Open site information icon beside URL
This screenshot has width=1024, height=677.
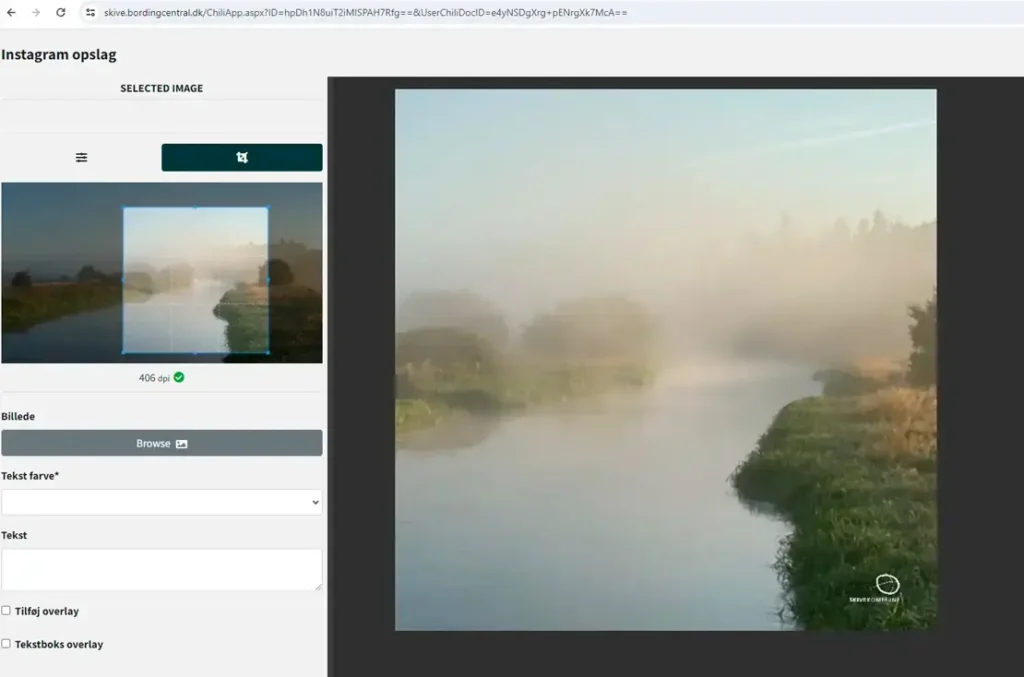tap(89, 13)
